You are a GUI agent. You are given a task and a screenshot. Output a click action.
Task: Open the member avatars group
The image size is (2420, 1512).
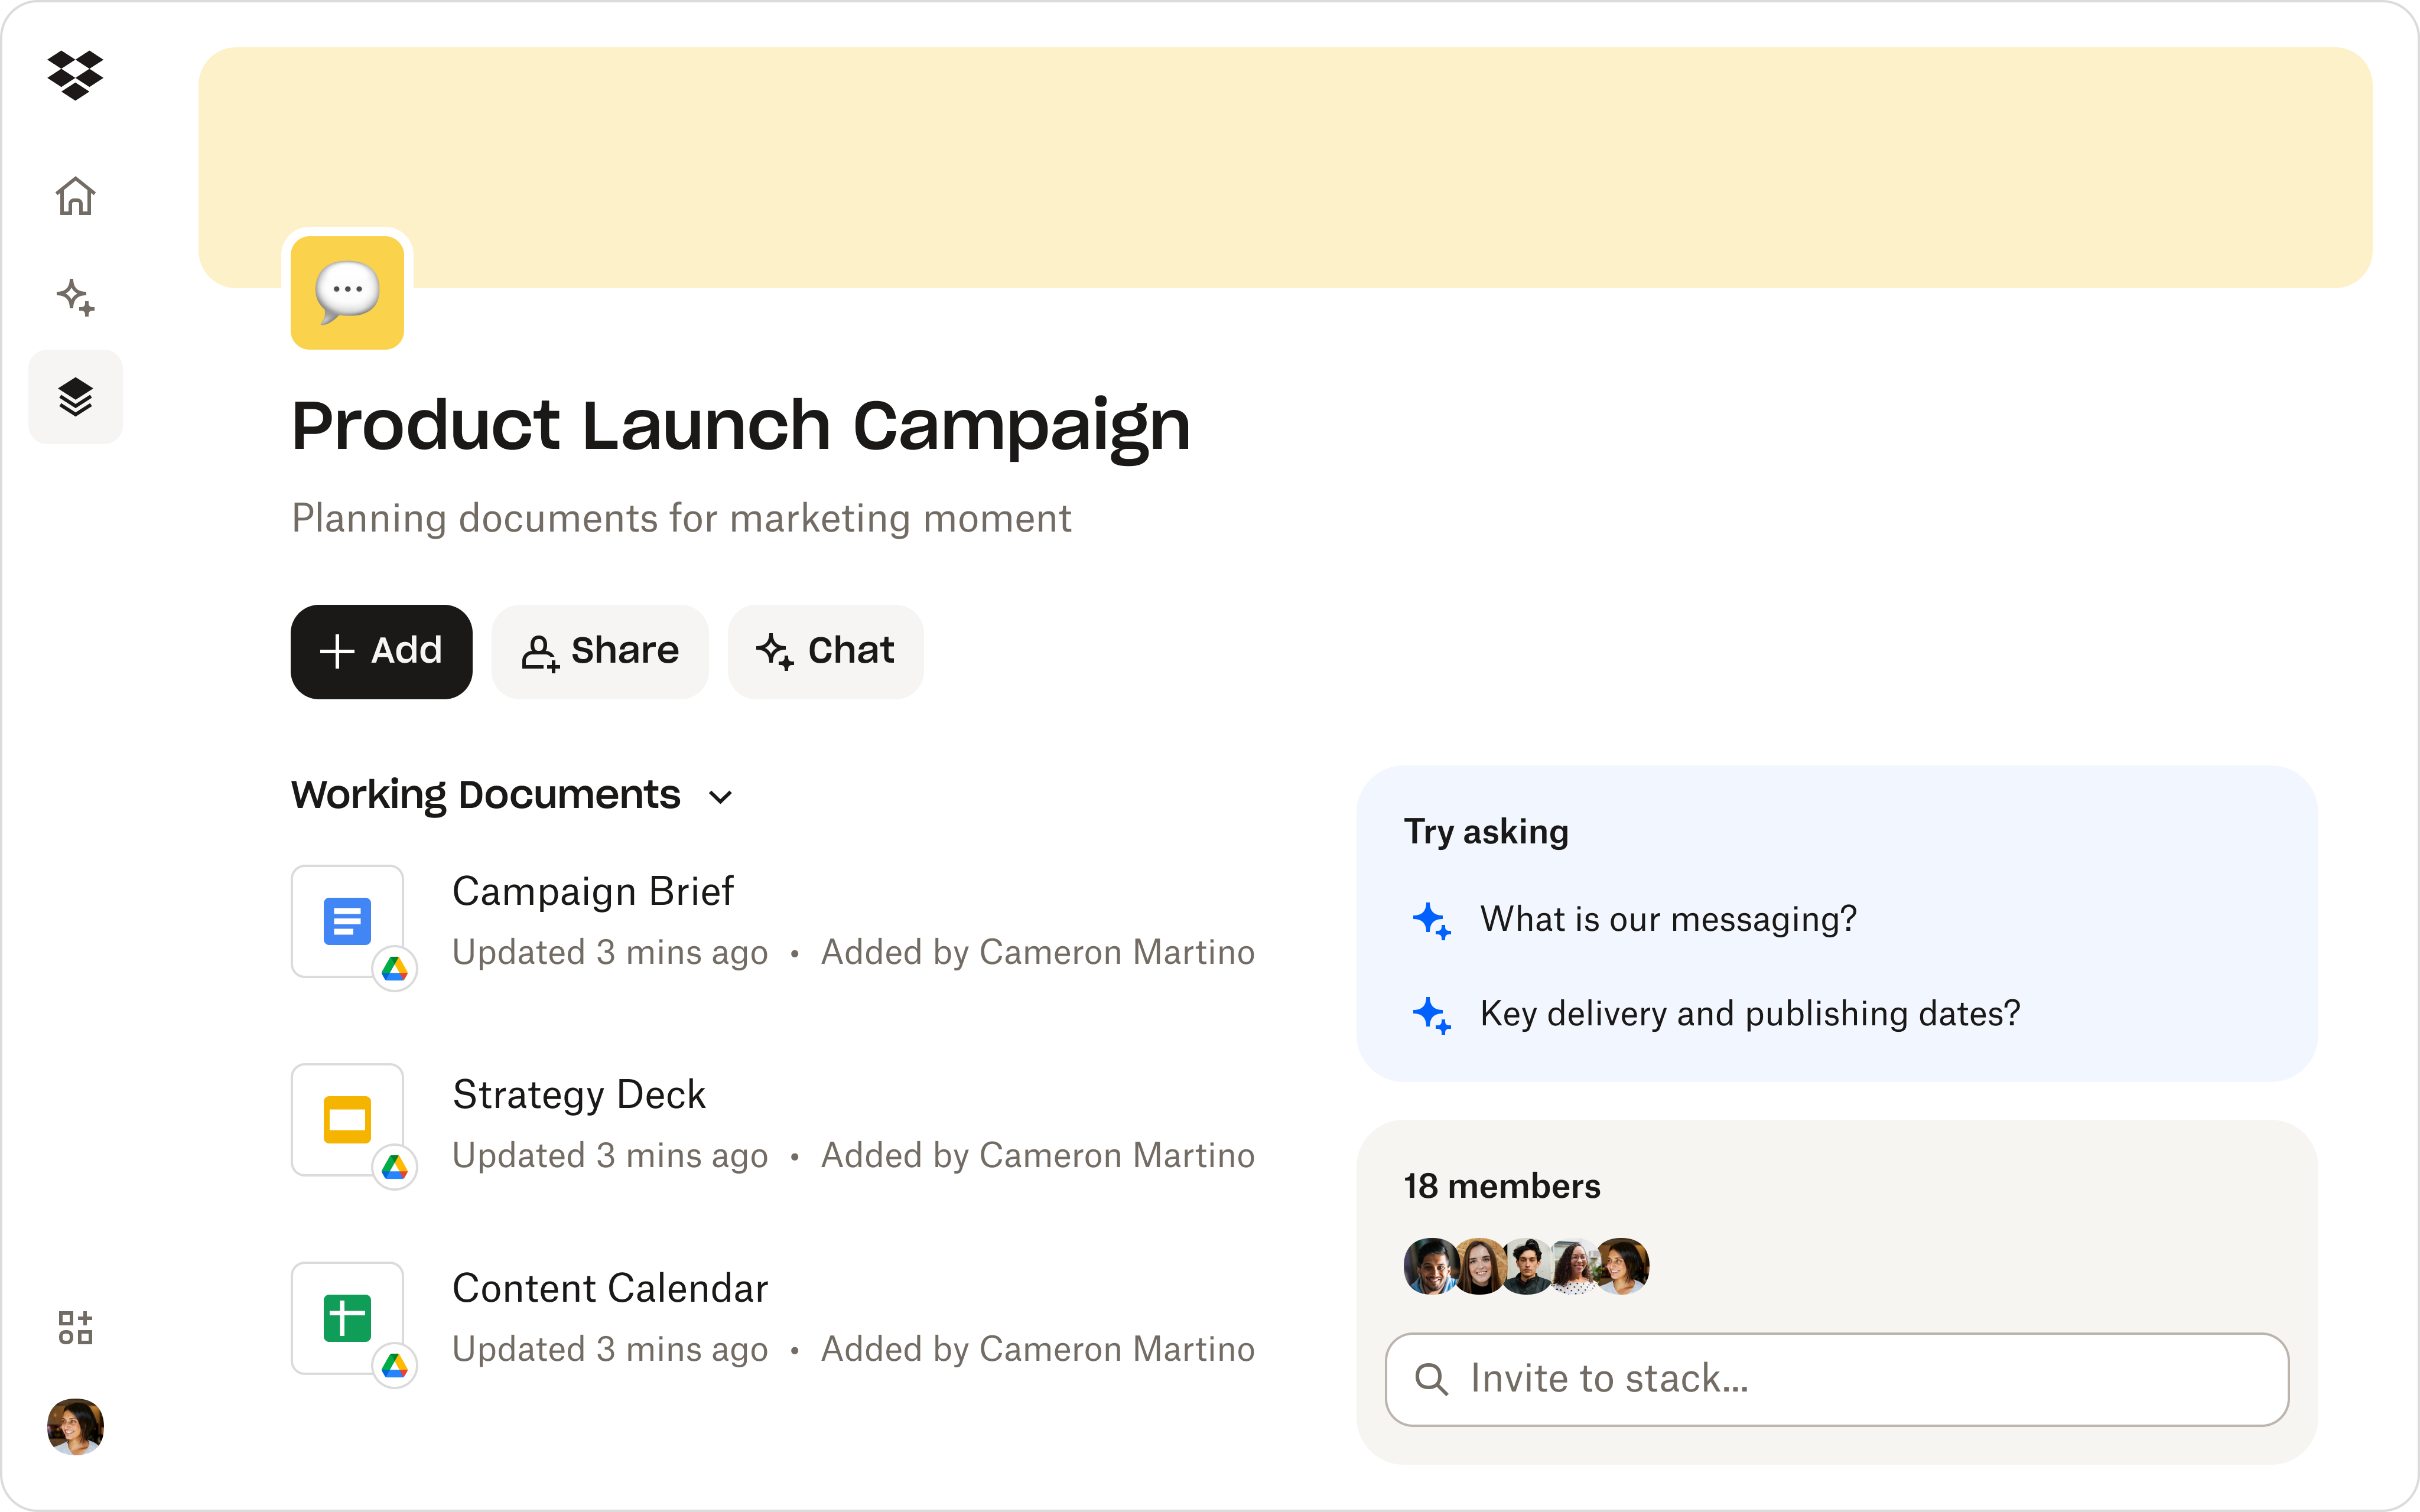tap(1525, 1266)
